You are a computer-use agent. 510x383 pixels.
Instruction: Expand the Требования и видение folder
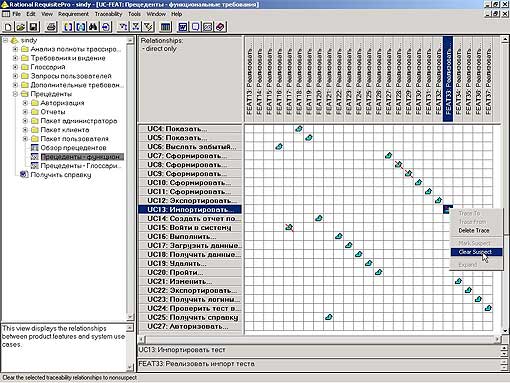point(15,58)
